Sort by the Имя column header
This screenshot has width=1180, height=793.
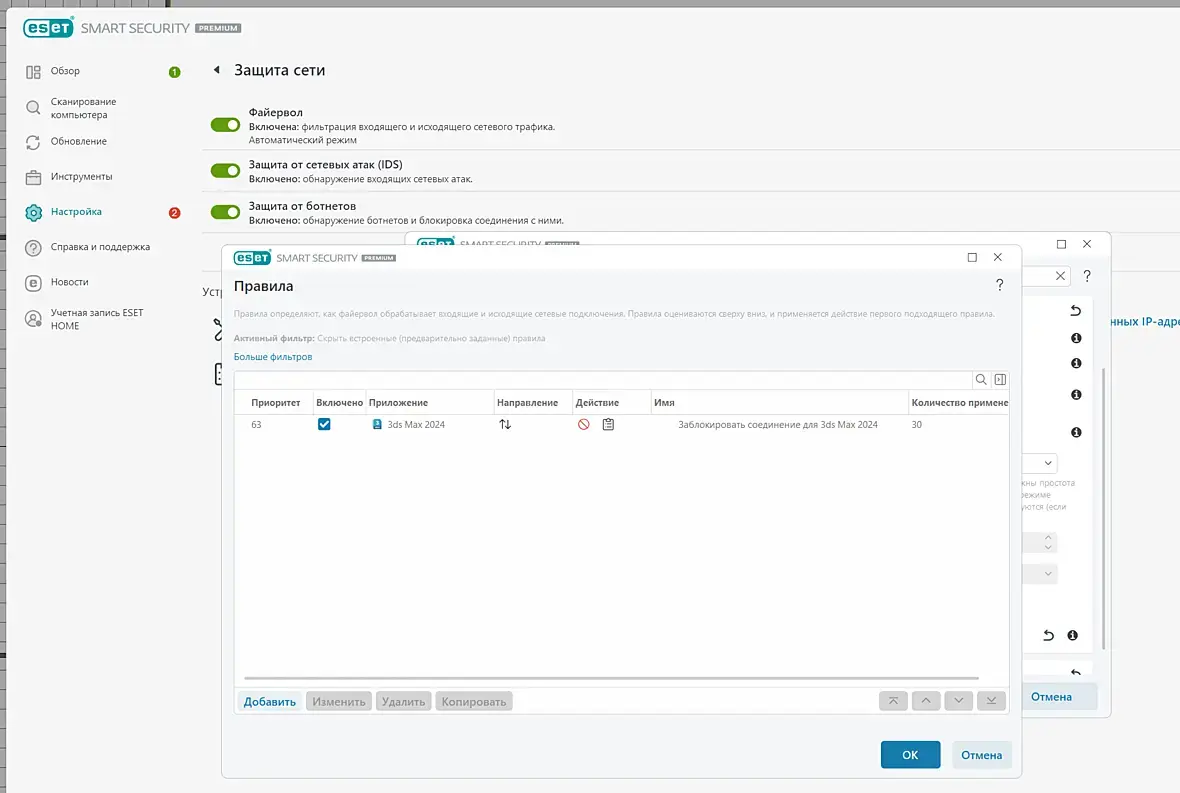click(x=665, y=403)
